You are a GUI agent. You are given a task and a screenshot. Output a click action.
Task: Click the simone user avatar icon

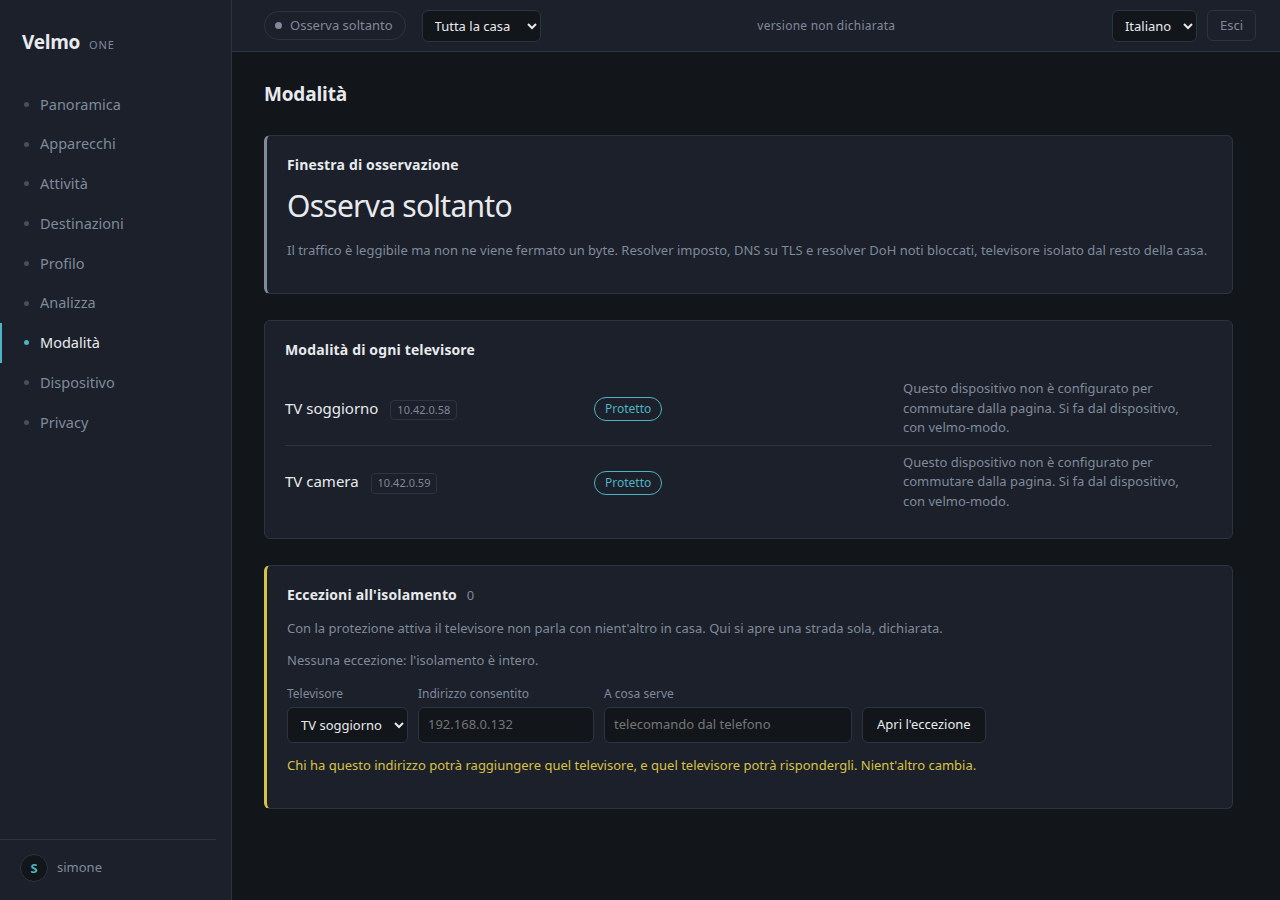coord(34,868)
